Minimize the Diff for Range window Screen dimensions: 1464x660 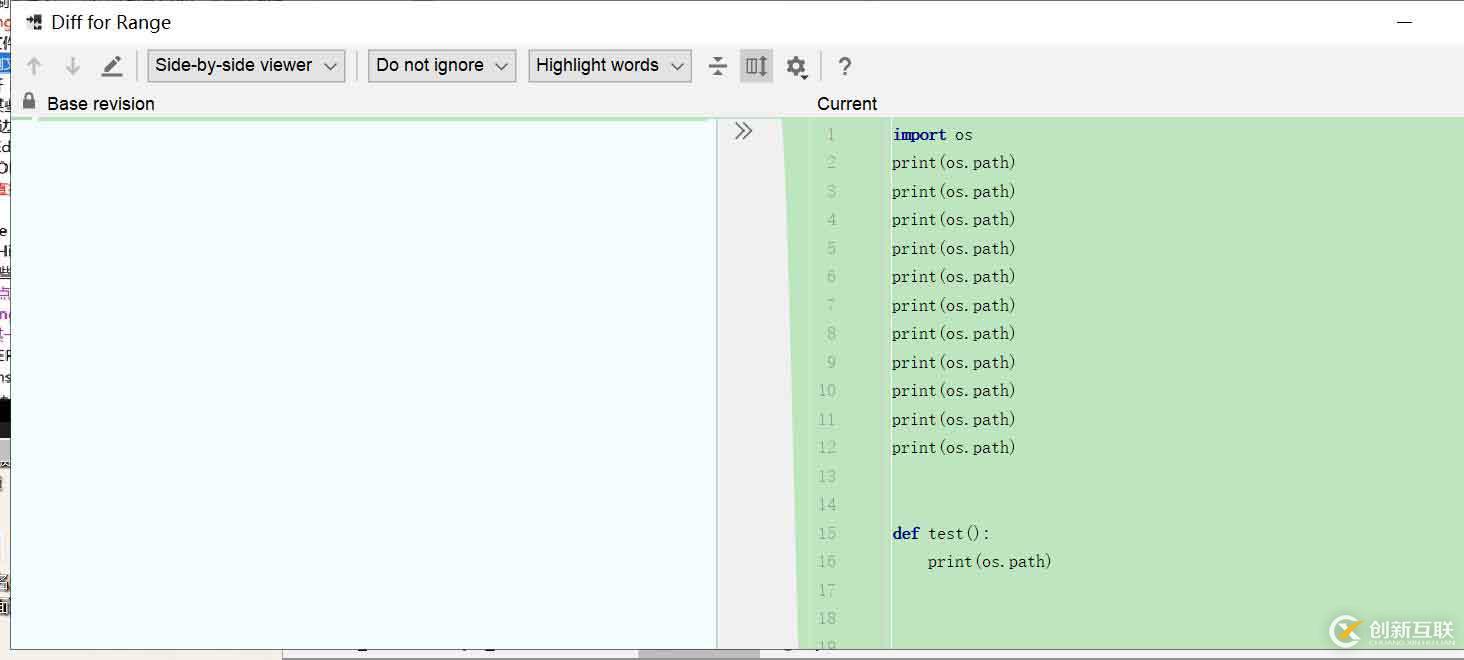(x=1405, y=22)
